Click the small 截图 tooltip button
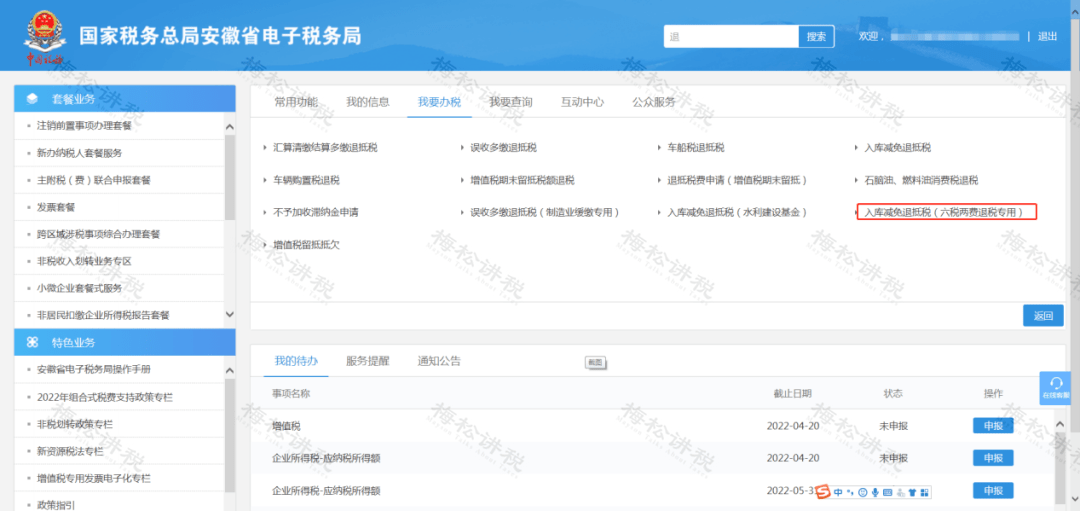 coord(594,362)
